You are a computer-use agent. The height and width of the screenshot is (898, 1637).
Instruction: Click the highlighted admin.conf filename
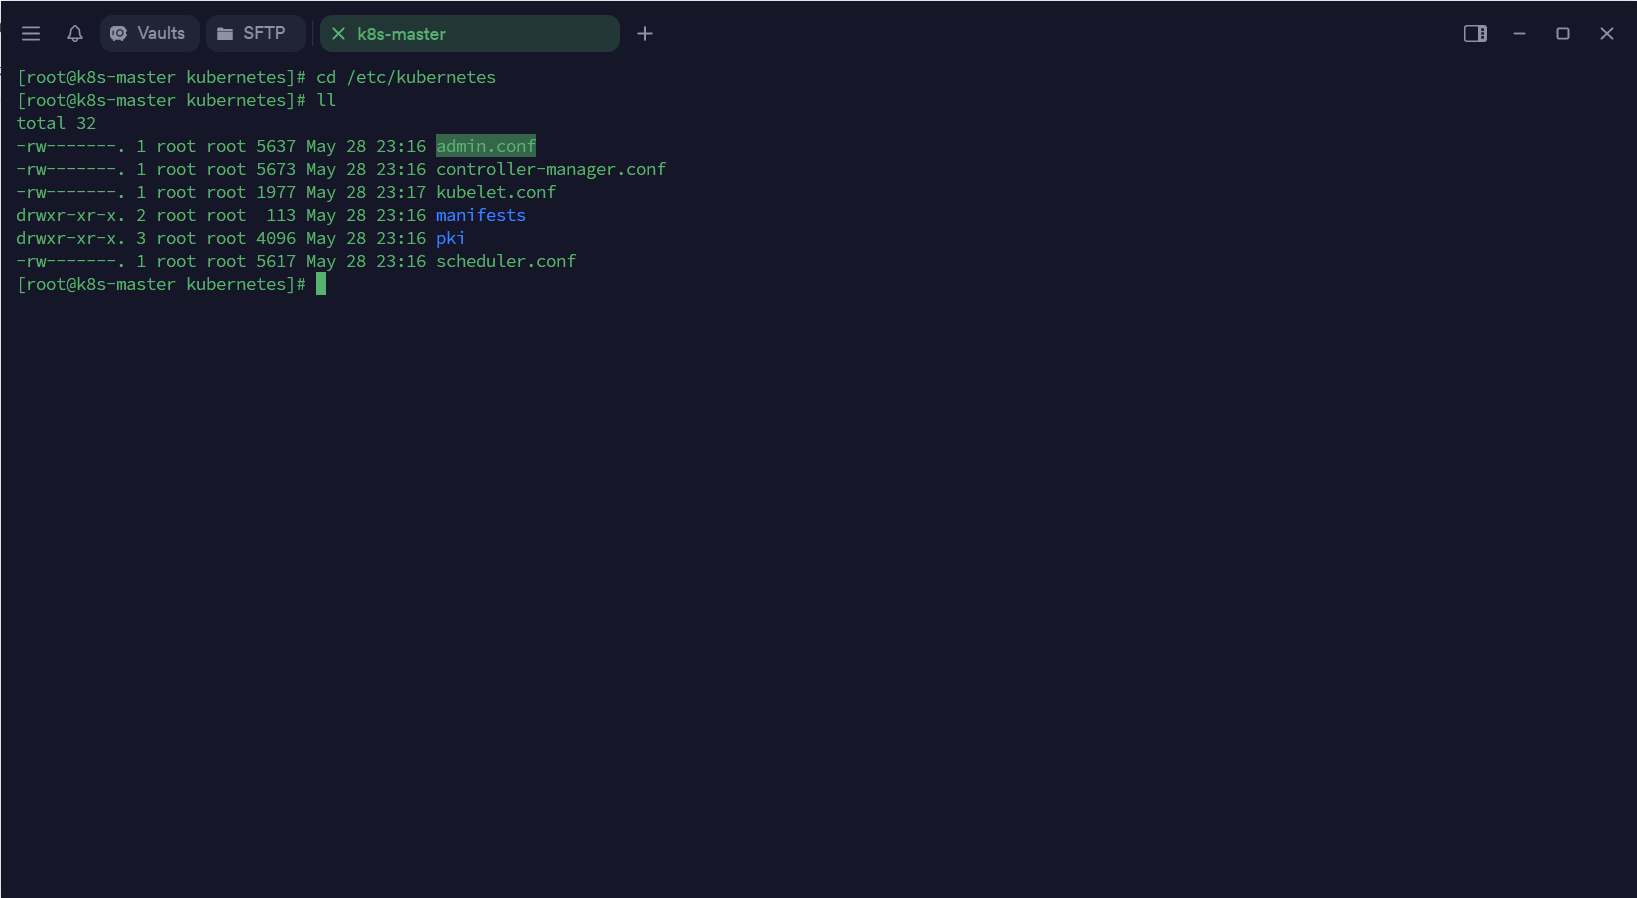486,146
